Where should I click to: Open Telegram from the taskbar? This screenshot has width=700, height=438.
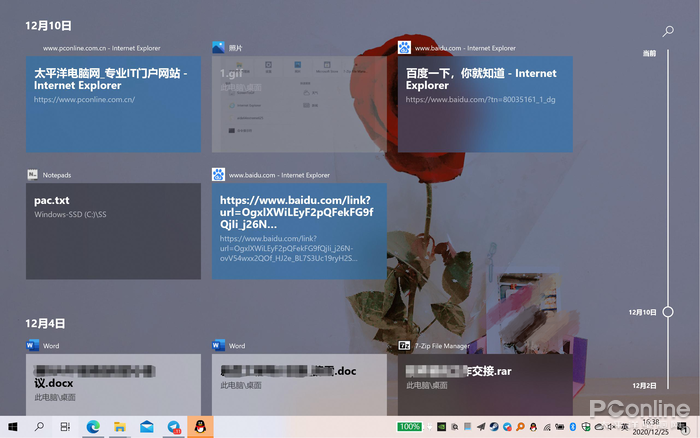click(x=174, y=427)
